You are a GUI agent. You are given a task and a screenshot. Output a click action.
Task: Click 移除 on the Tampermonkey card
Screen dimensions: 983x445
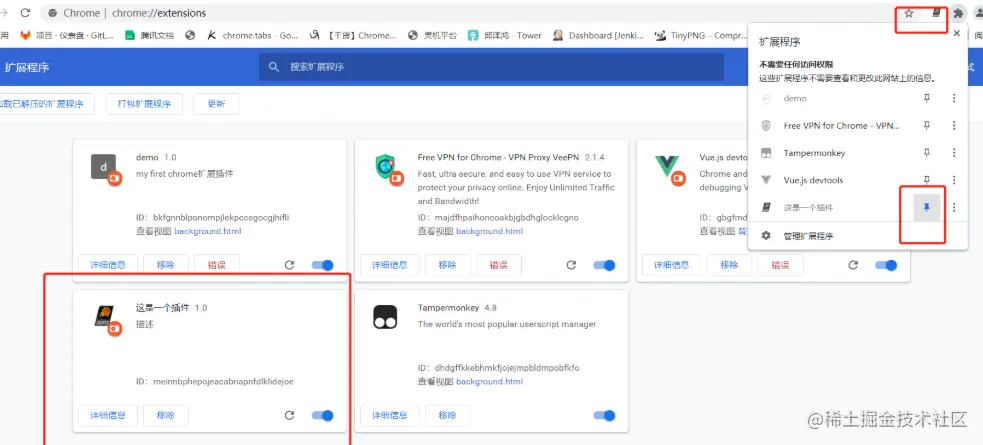point(448,416)
